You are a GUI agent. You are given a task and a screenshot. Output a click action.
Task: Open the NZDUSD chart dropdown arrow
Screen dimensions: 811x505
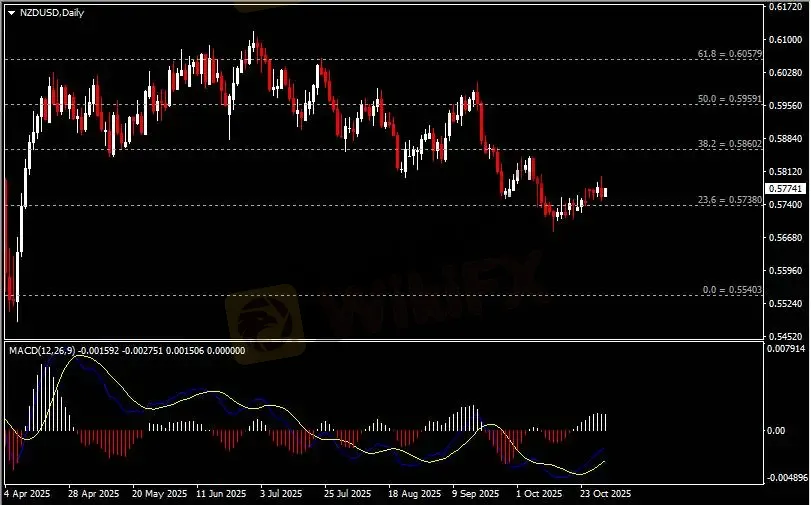[x=12, y=13]
